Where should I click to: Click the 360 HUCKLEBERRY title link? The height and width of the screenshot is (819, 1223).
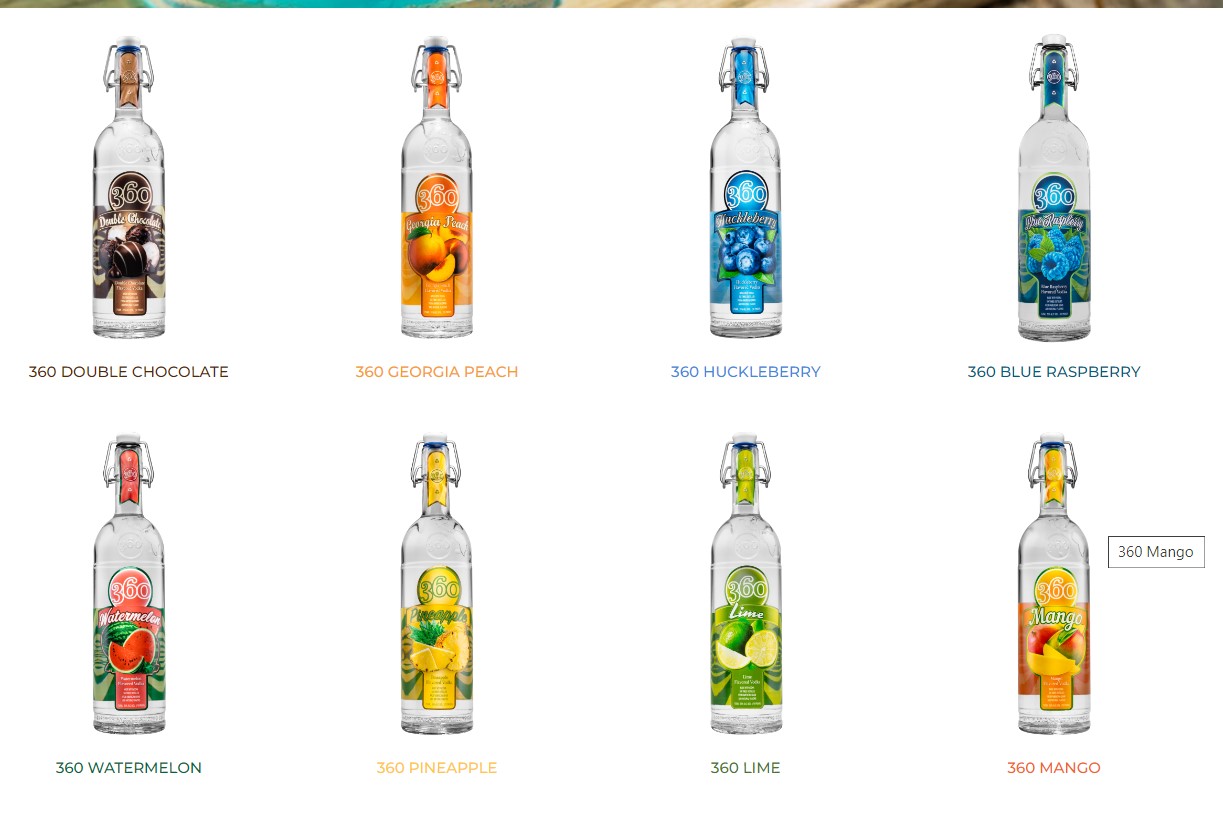pyautogui.click(x=745, y=372)
